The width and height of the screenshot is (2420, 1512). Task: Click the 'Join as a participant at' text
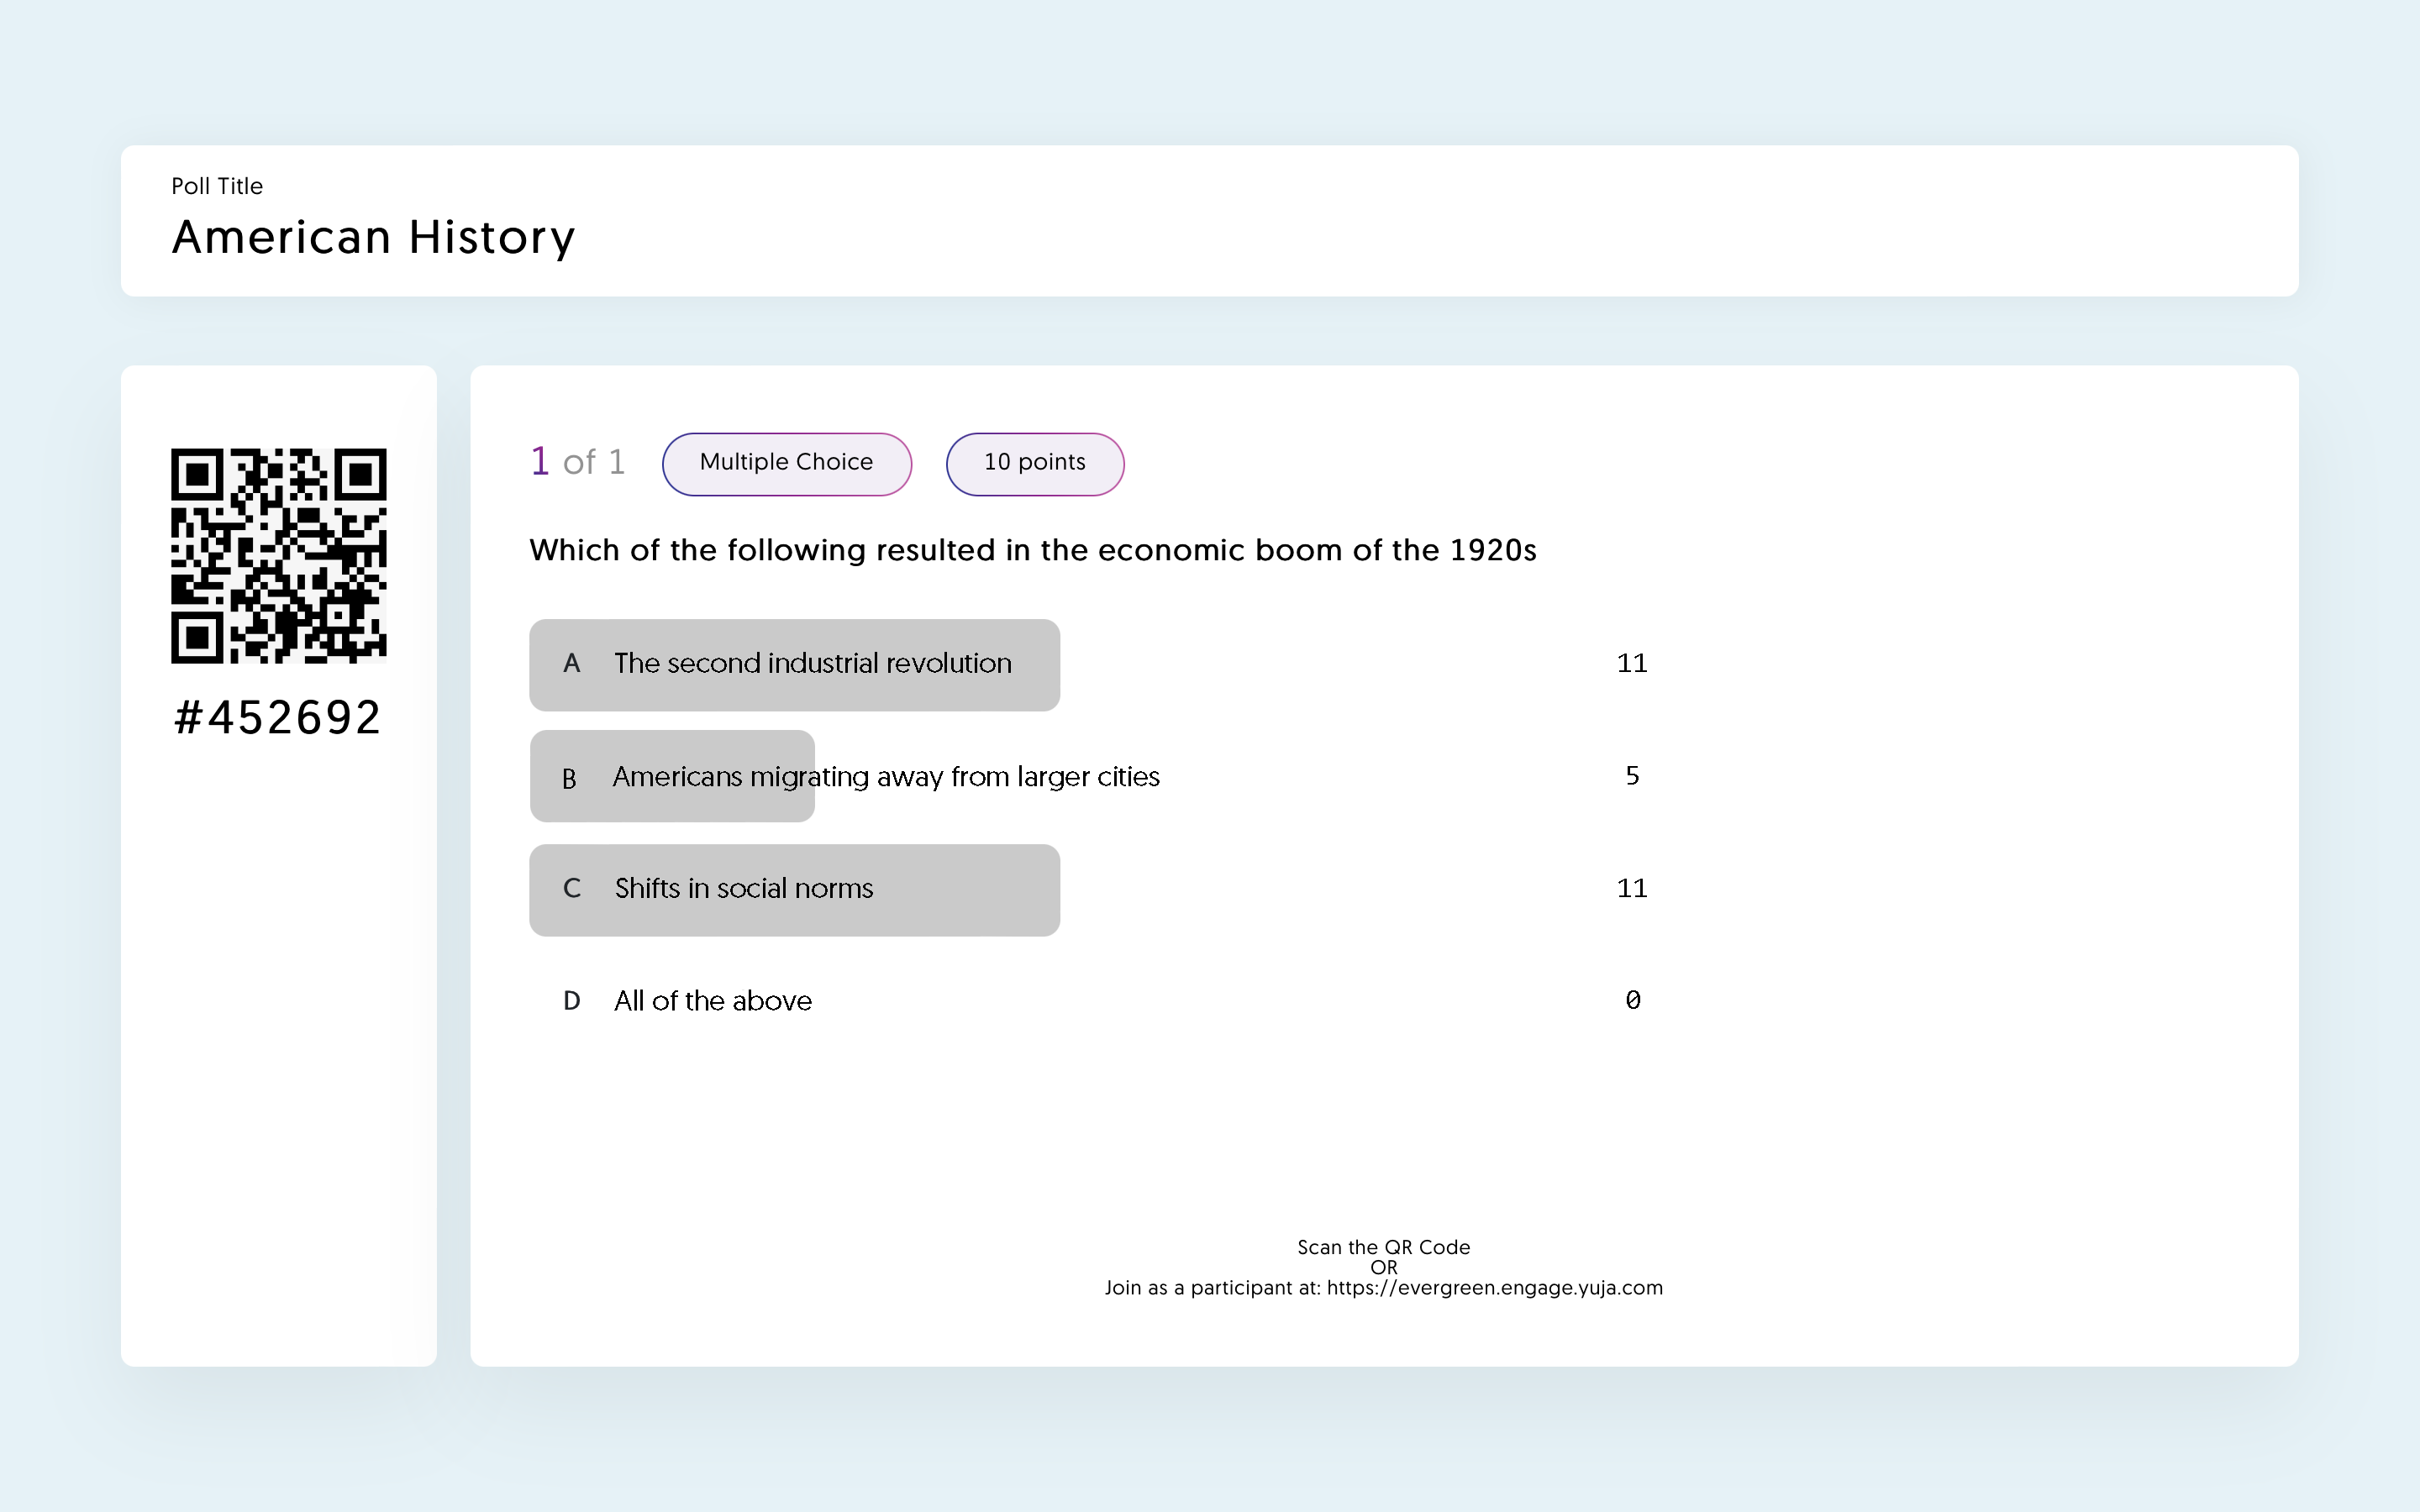coord(1212,1288)
